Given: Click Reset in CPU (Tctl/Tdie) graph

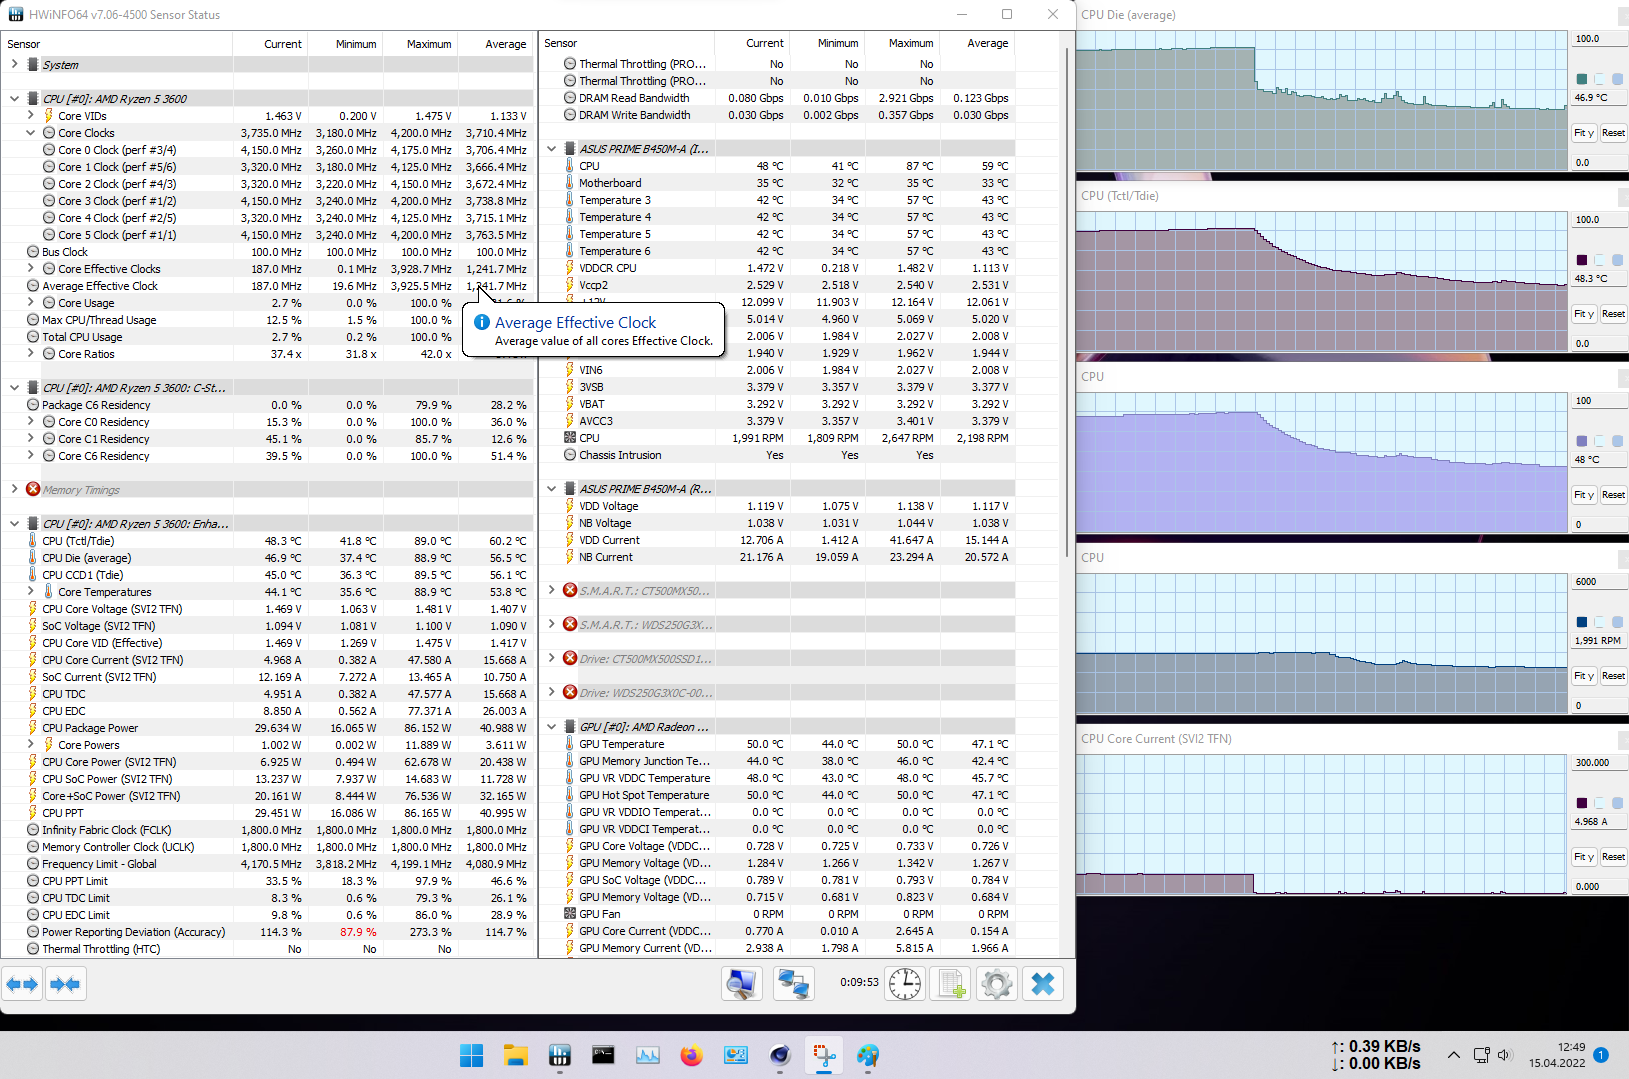Looking at the screenshot, I should coord(1613,314).
